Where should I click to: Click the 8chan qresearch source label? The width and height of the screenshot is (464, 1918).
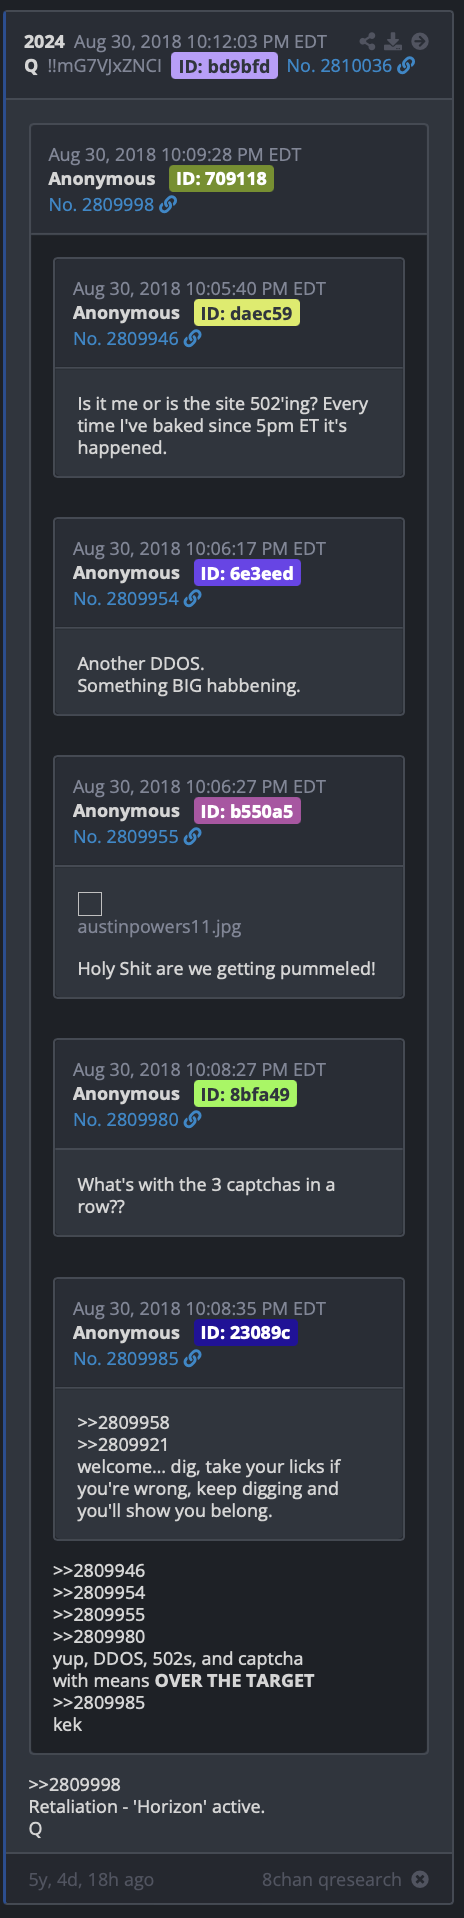[x=332, y=1879]
